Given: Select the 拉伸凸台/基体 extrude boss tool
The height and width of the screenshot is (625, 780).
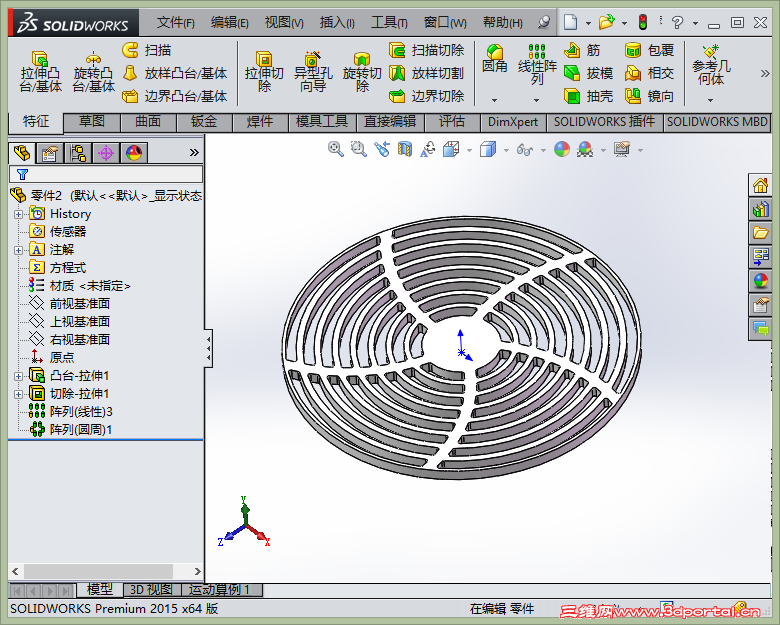Looking at the screenshot, I should tap(40, 72).
